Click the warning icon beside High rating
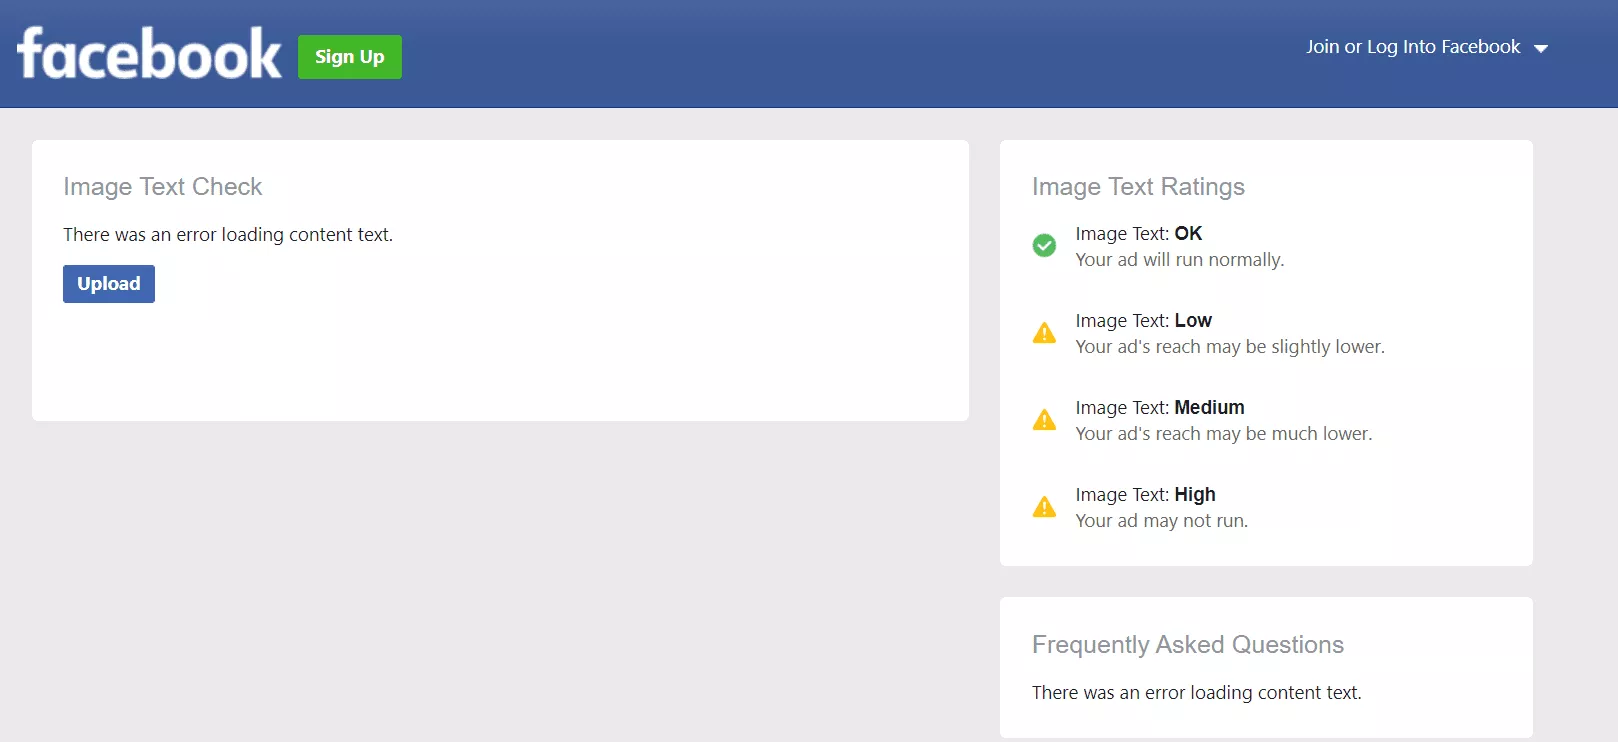The height and width of the screenshot is (742, 1618). (1044, 507)
